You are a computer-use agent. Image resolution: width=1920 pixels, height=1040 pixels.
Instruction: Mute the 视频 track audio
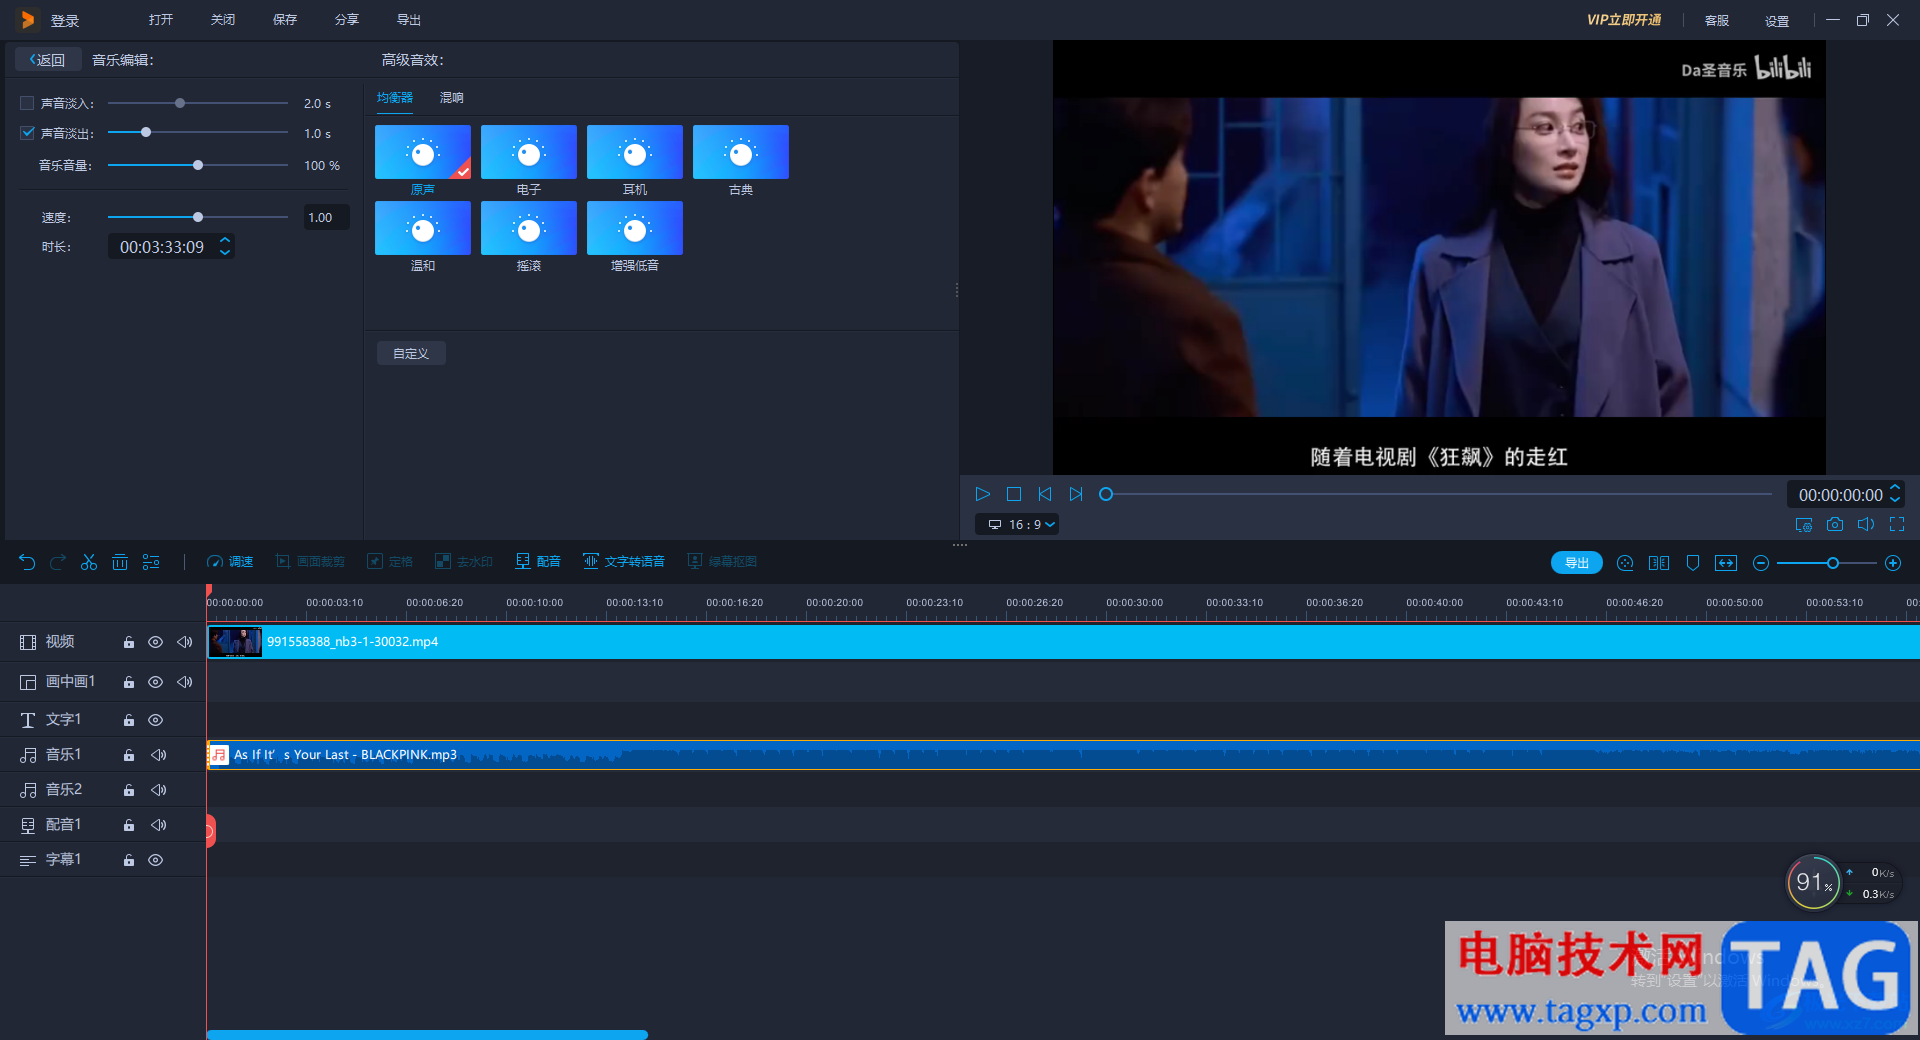[184, 642]
